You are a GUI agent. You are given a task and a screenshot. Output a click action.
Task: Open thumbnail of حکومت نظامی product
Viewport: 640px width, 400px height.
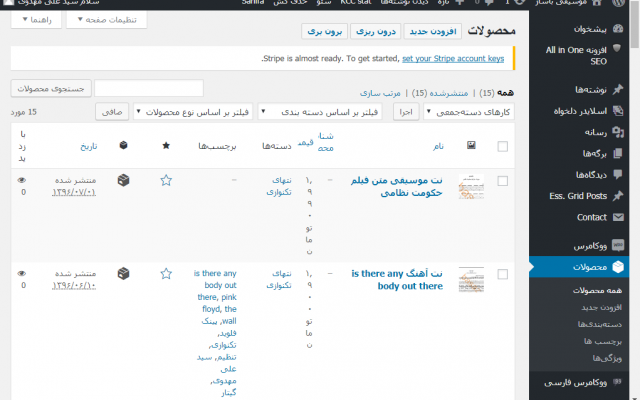471,187
